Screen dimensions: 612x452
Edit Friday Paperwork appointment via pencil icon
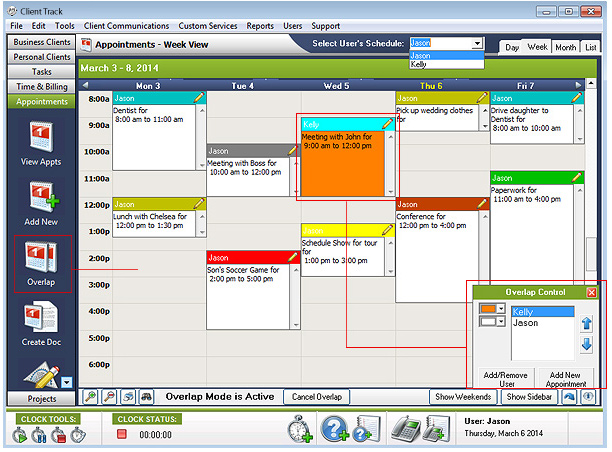click(x=577, y=177)
